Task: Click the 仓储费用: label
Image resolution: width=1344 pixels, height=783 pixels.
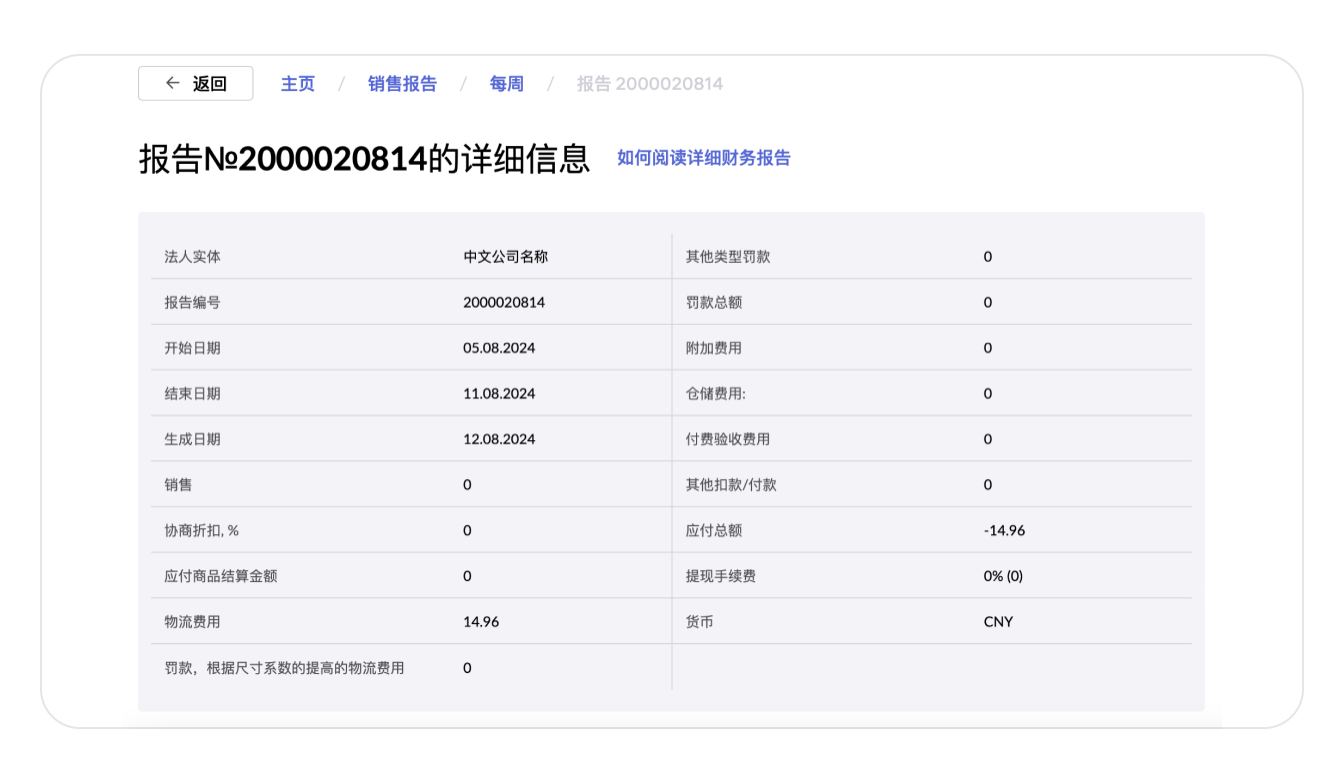Action: coord(716,394)
